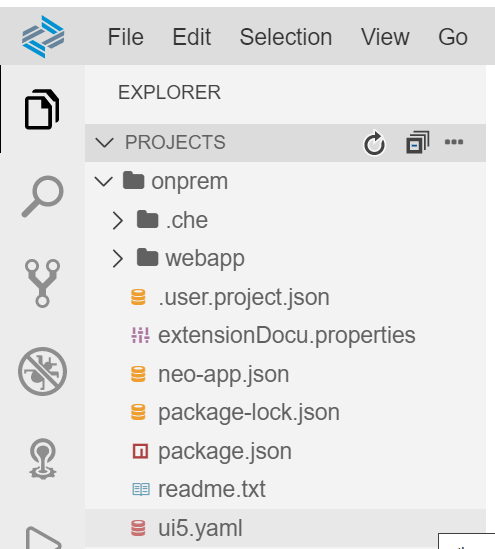Open the Explorer view in the activity bar
495x549 pixels.
pyautogui.click(x=42, y=109)
